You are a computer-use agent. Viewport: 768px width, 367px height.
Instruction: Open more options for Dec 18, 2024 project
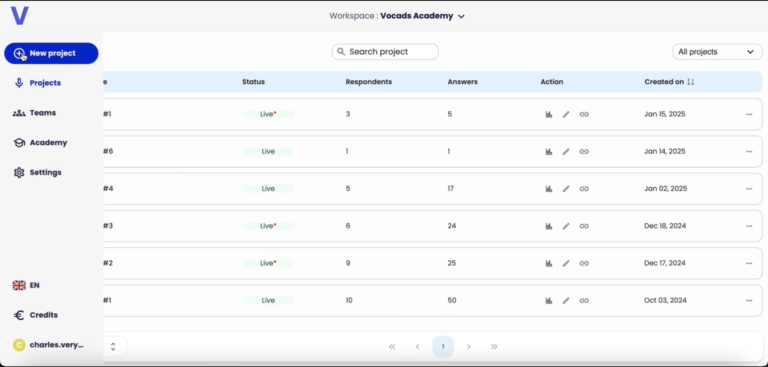(x=749, y=226)
